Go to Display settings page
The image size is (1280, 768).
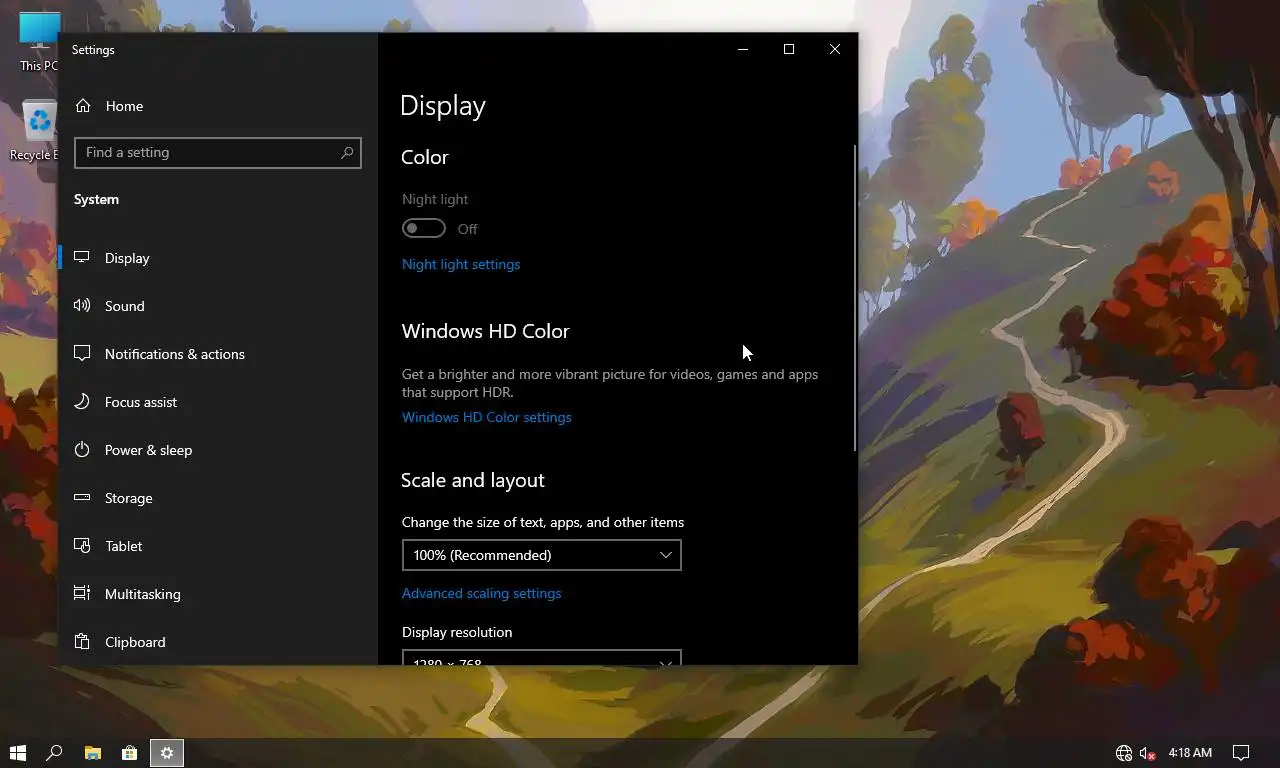point(218,258)
